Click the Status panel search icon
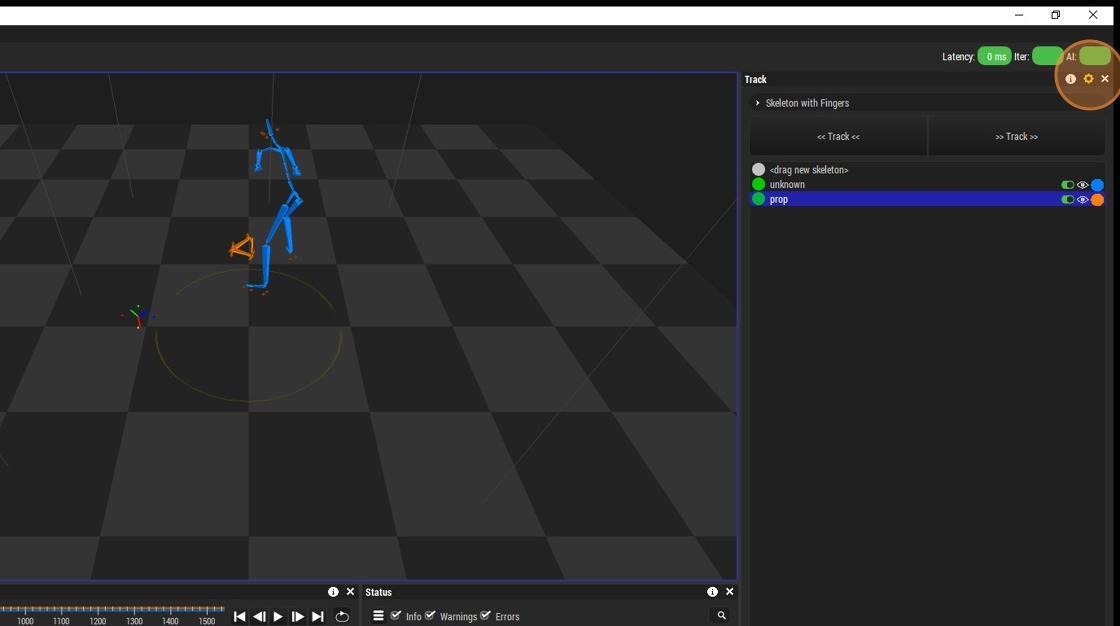Image resolution: width=1120 pixels, height=626 pixels. click(721, 615)
